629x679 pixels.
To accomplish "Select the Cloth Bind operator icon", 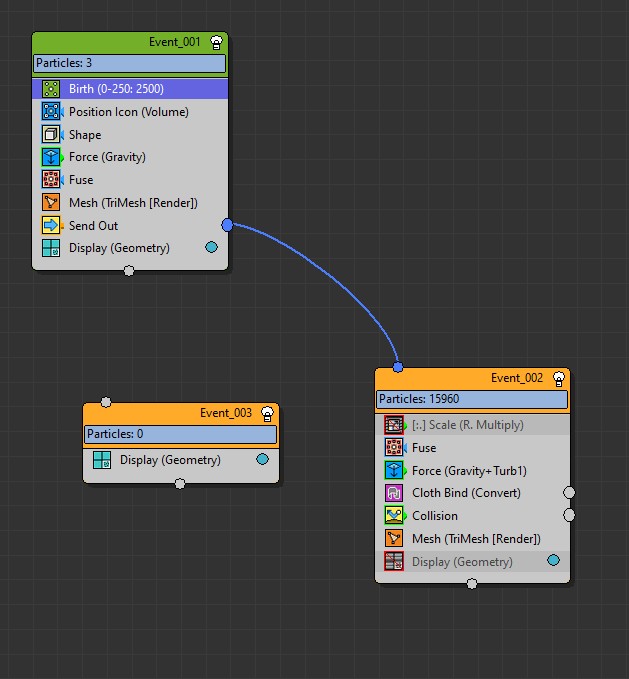I will [394, 493].
